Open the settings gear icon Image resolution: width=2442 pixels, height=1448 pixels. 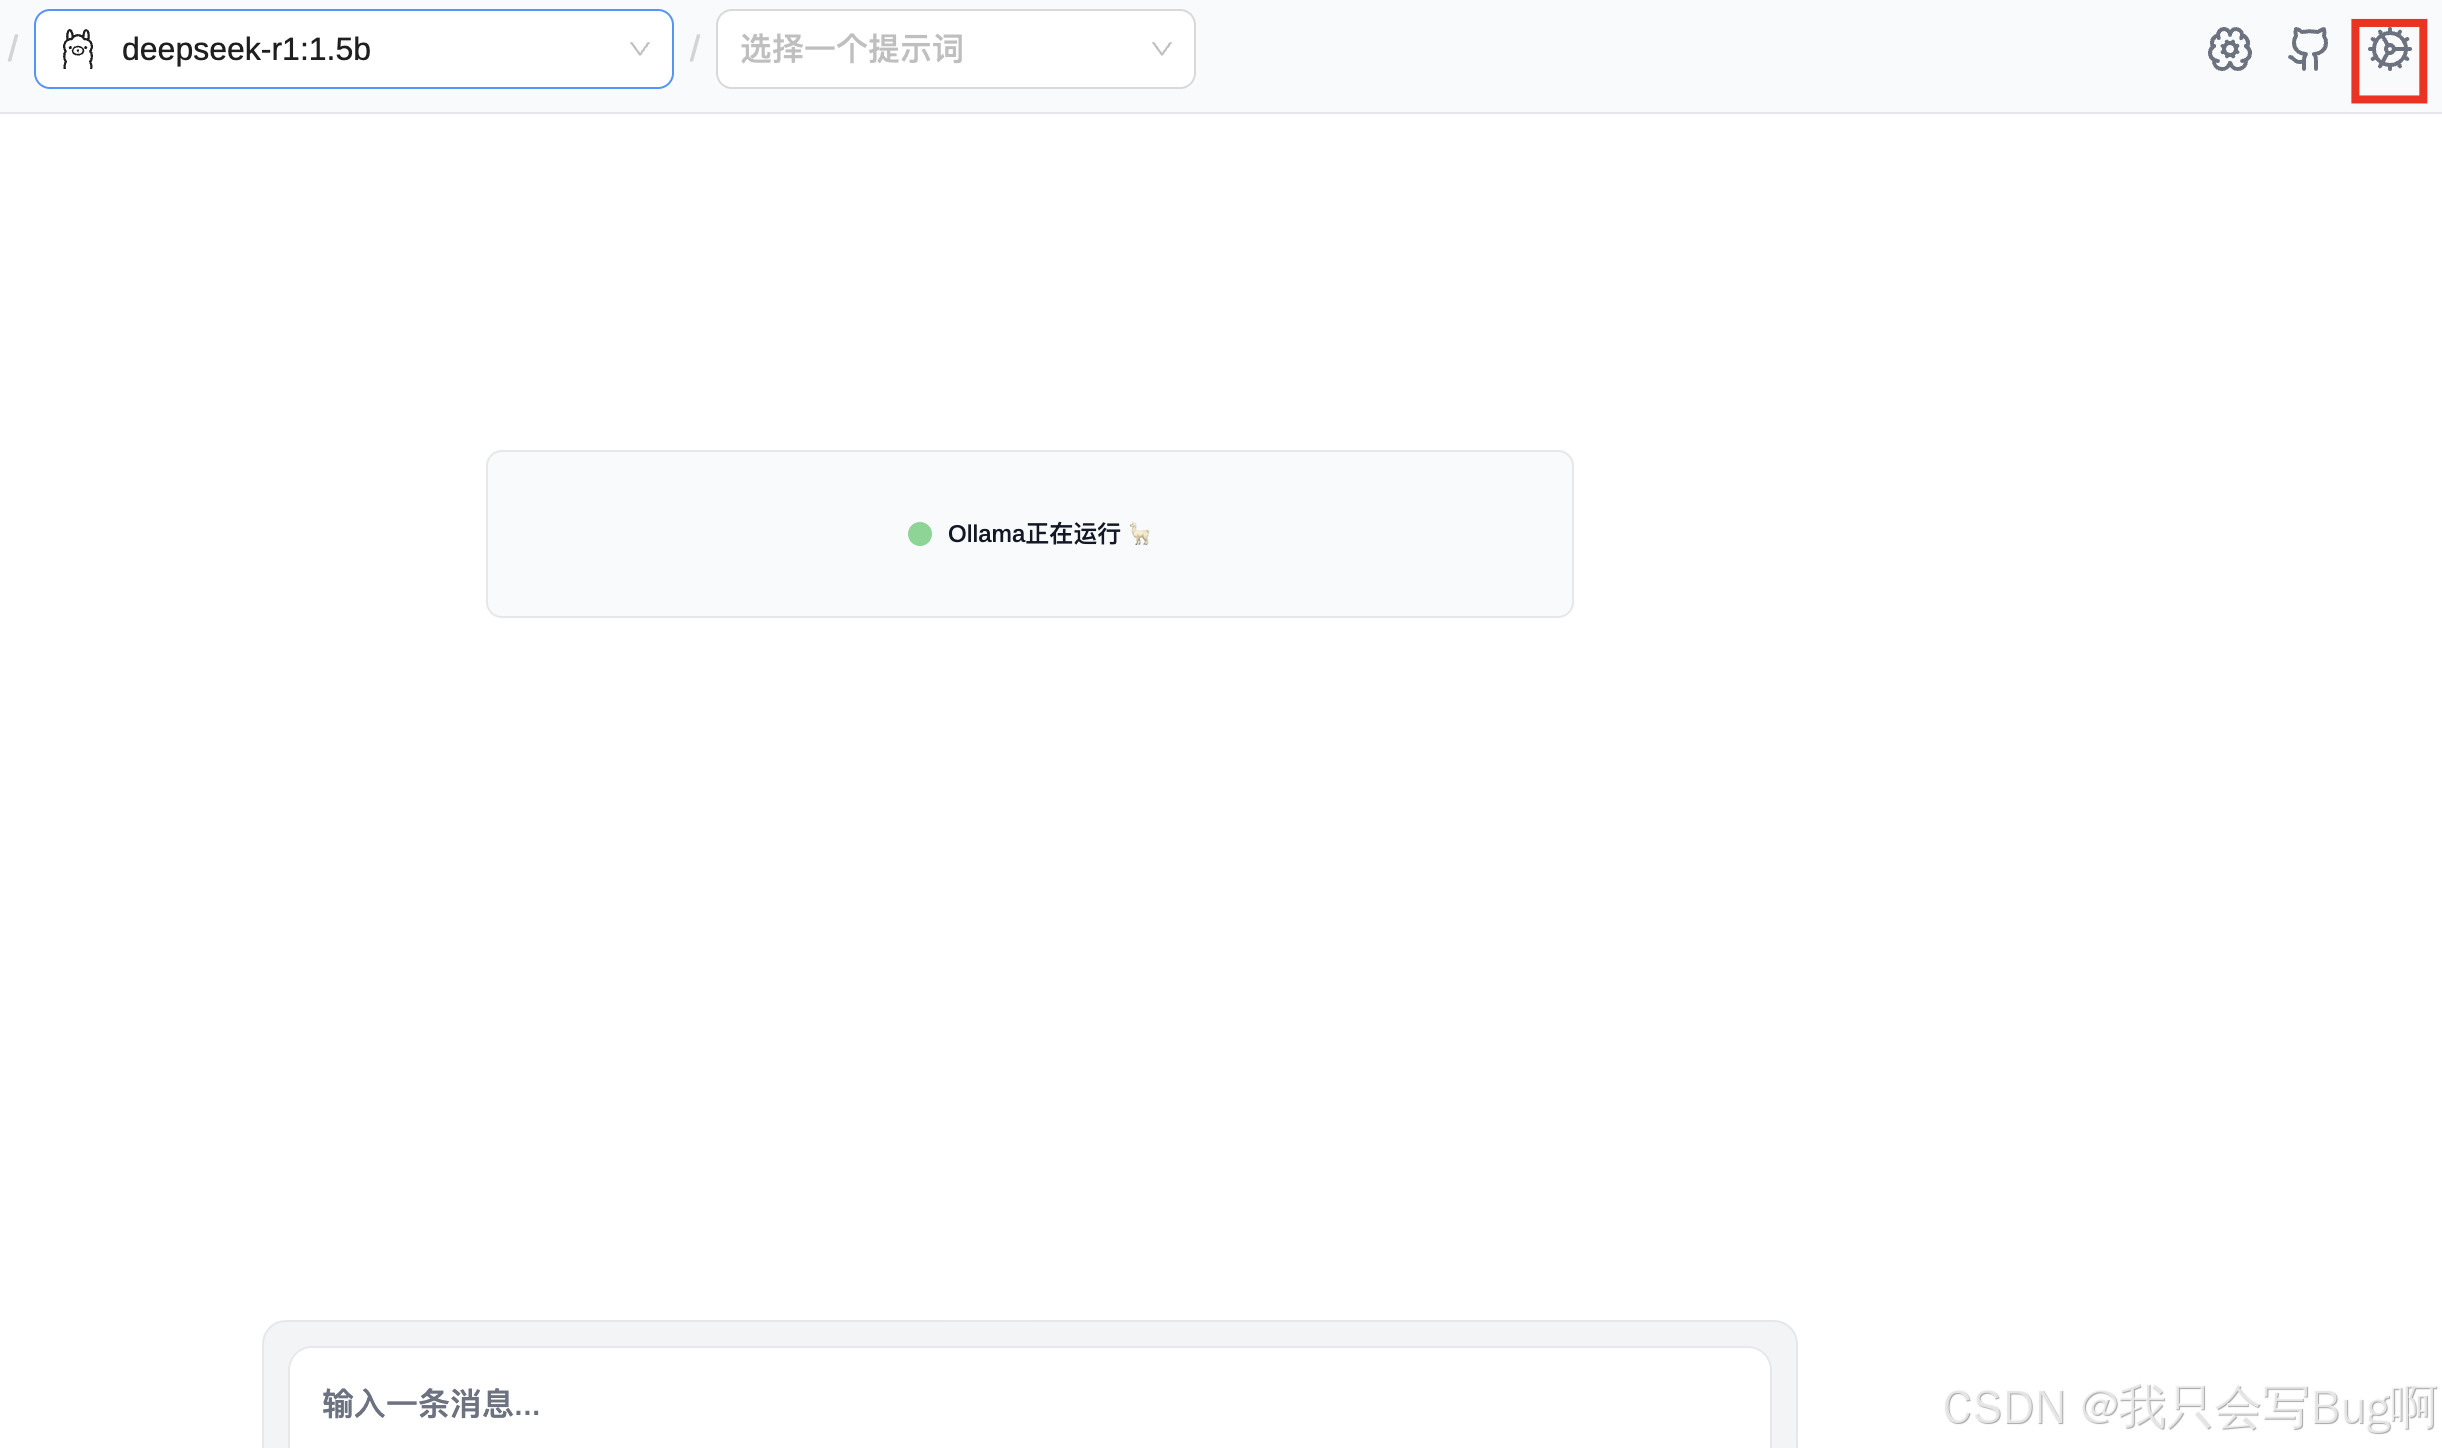[2389, 49]
